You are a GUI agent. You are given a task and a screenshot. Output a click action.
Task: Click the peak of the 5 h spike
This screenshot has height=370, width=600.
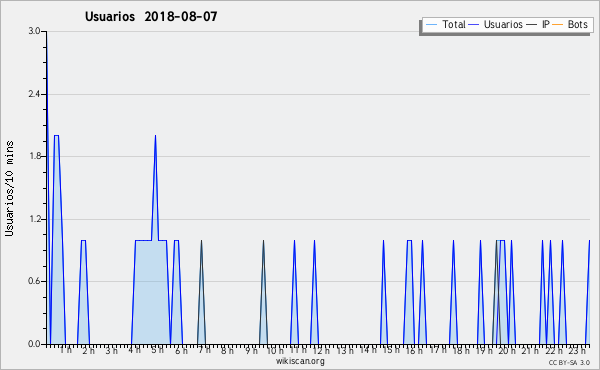(155, 136)
